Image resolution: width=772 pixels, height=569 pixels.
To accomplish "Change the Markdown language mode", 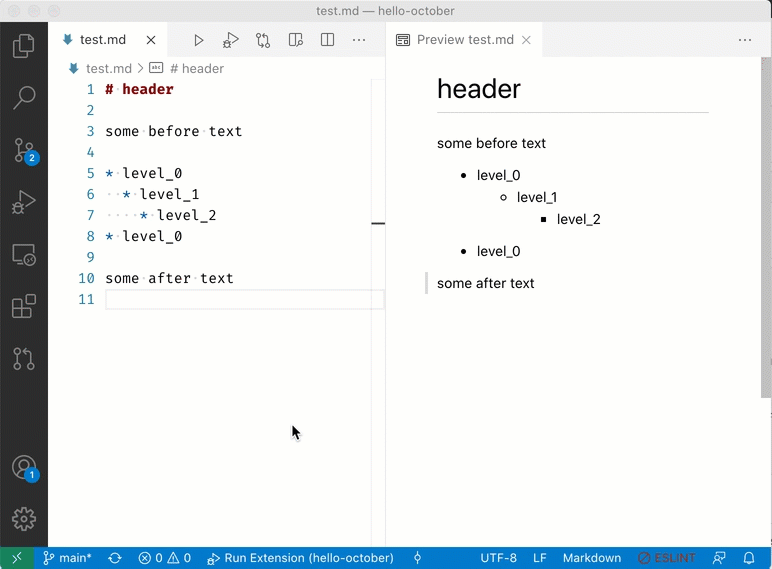I will click(x=592, y=558).
